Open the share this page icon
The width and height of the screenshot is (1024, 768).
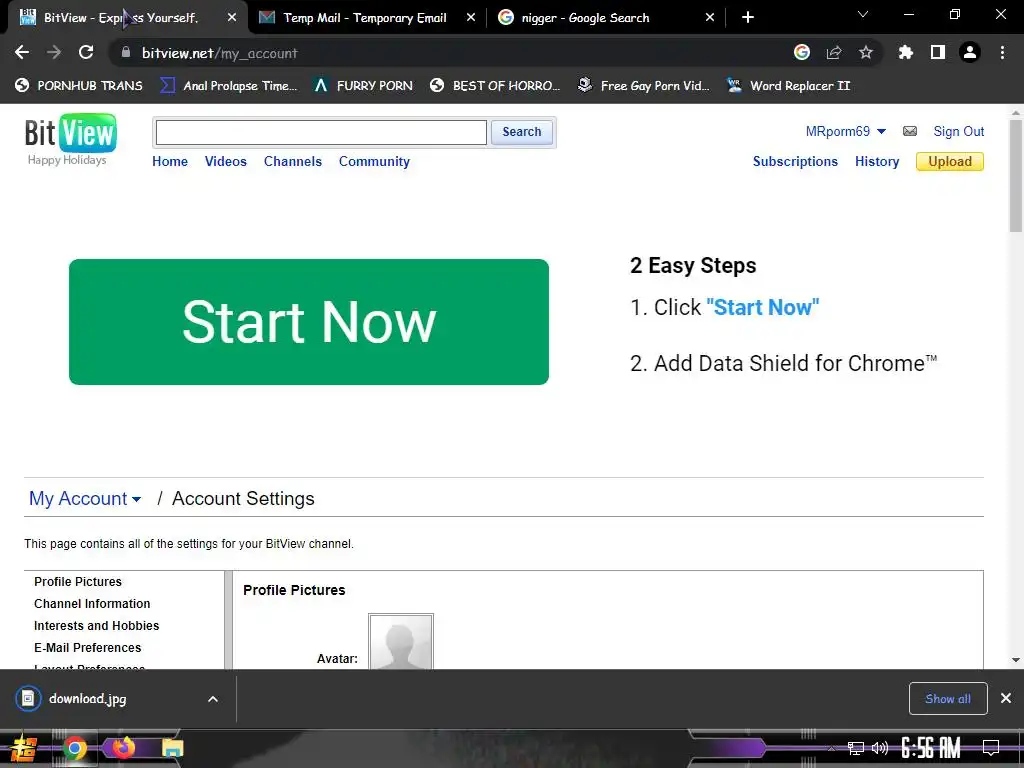(x=834, y=53)
